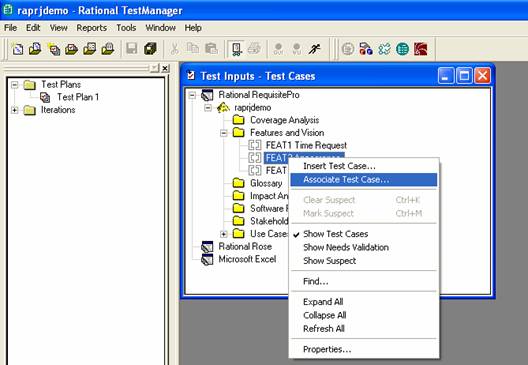Click the red Rational Rose toolbar icon
Image resolution: width=528 pixels, height=365 pixels.
[x=421, y=49]
